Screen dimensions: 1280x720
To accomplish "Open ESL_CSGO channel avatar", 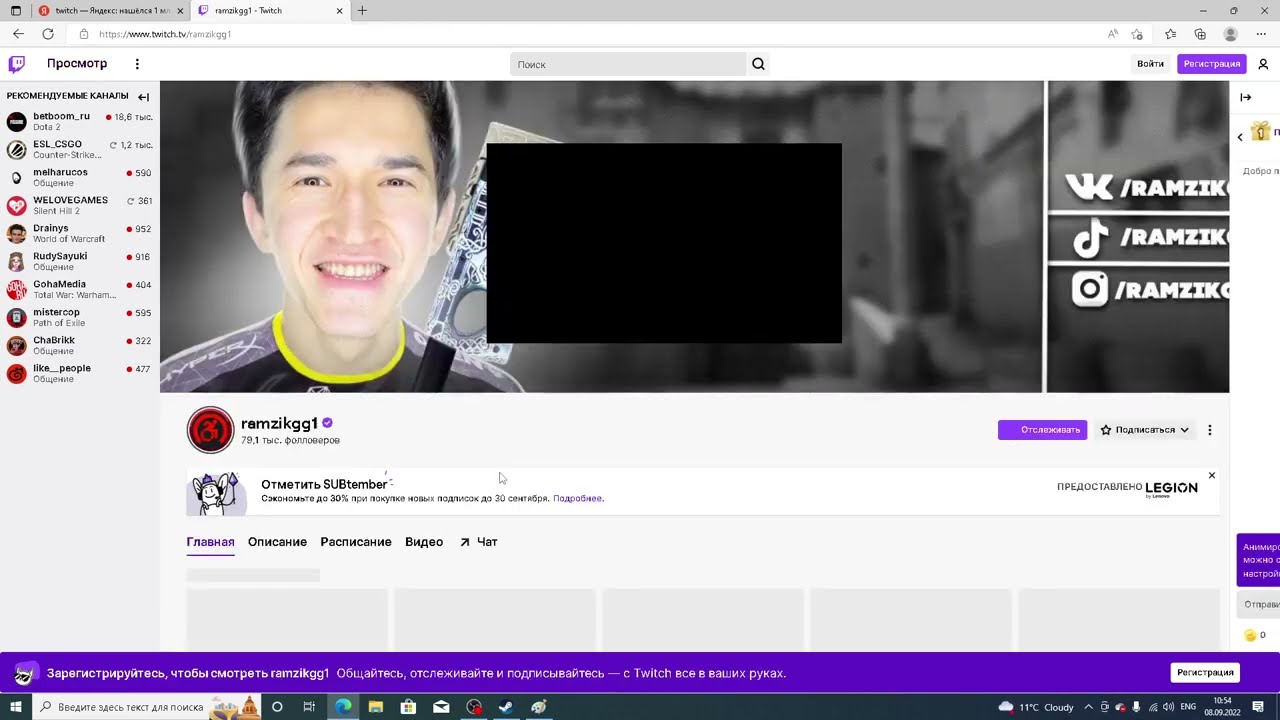I will click(16, 150).
